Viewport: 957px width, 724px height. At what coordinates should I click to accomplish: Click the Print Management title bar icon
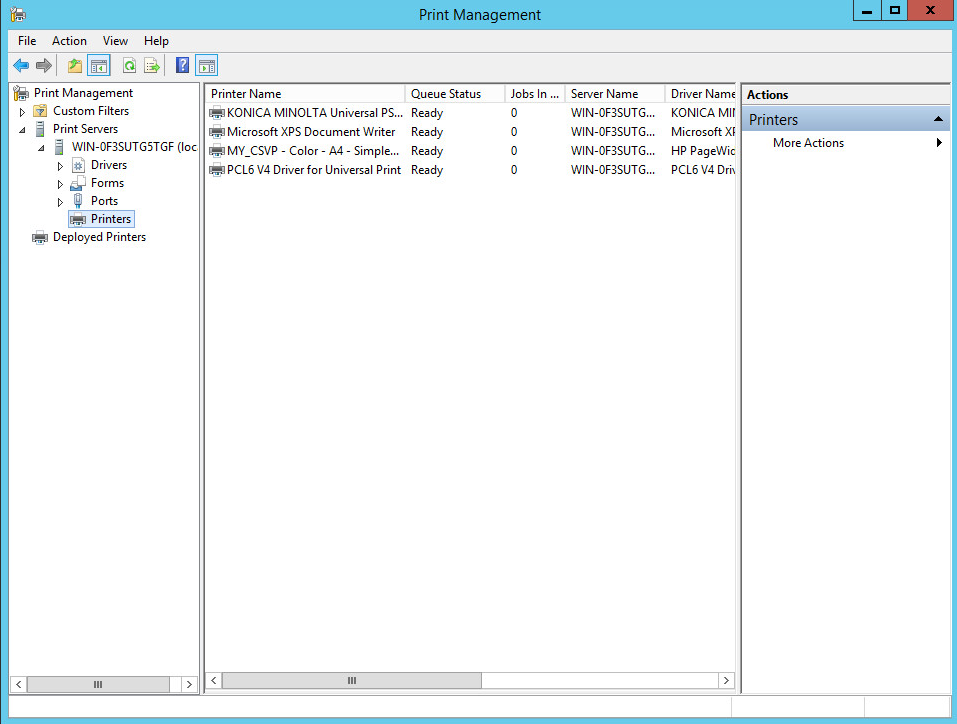click(18, 13)
